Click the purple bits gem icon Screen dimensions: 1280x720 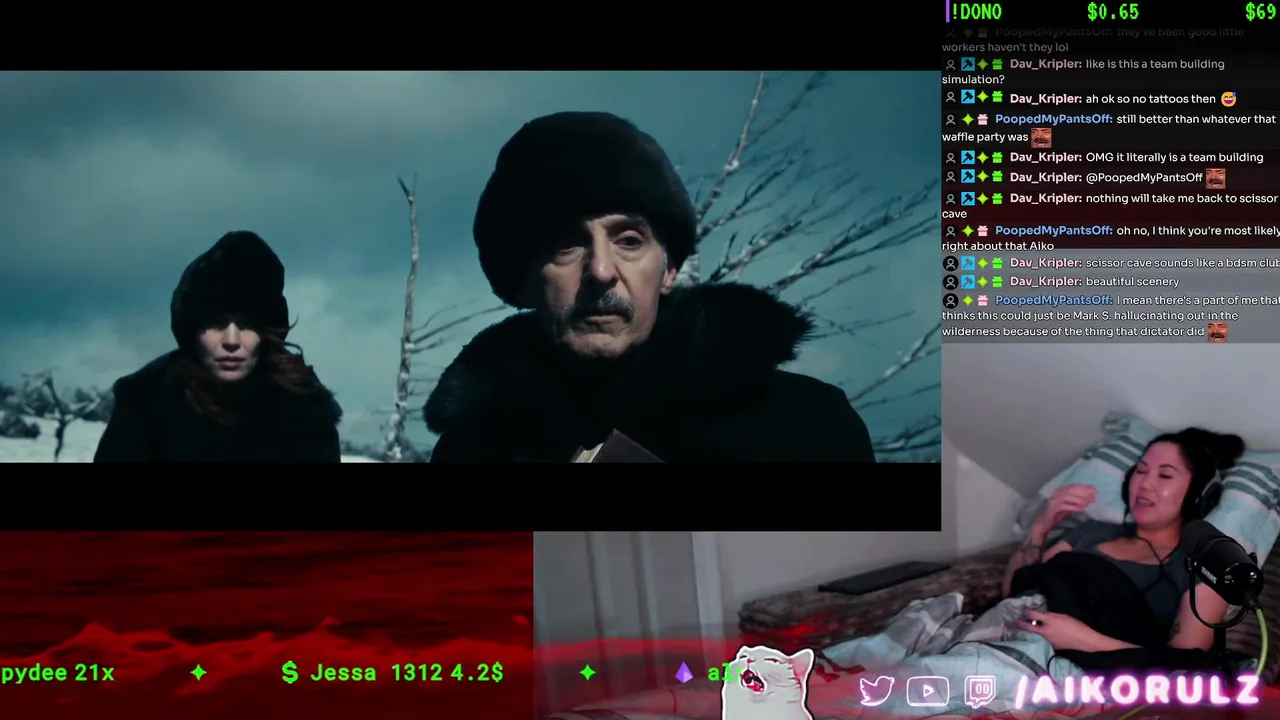click(684, 673)
